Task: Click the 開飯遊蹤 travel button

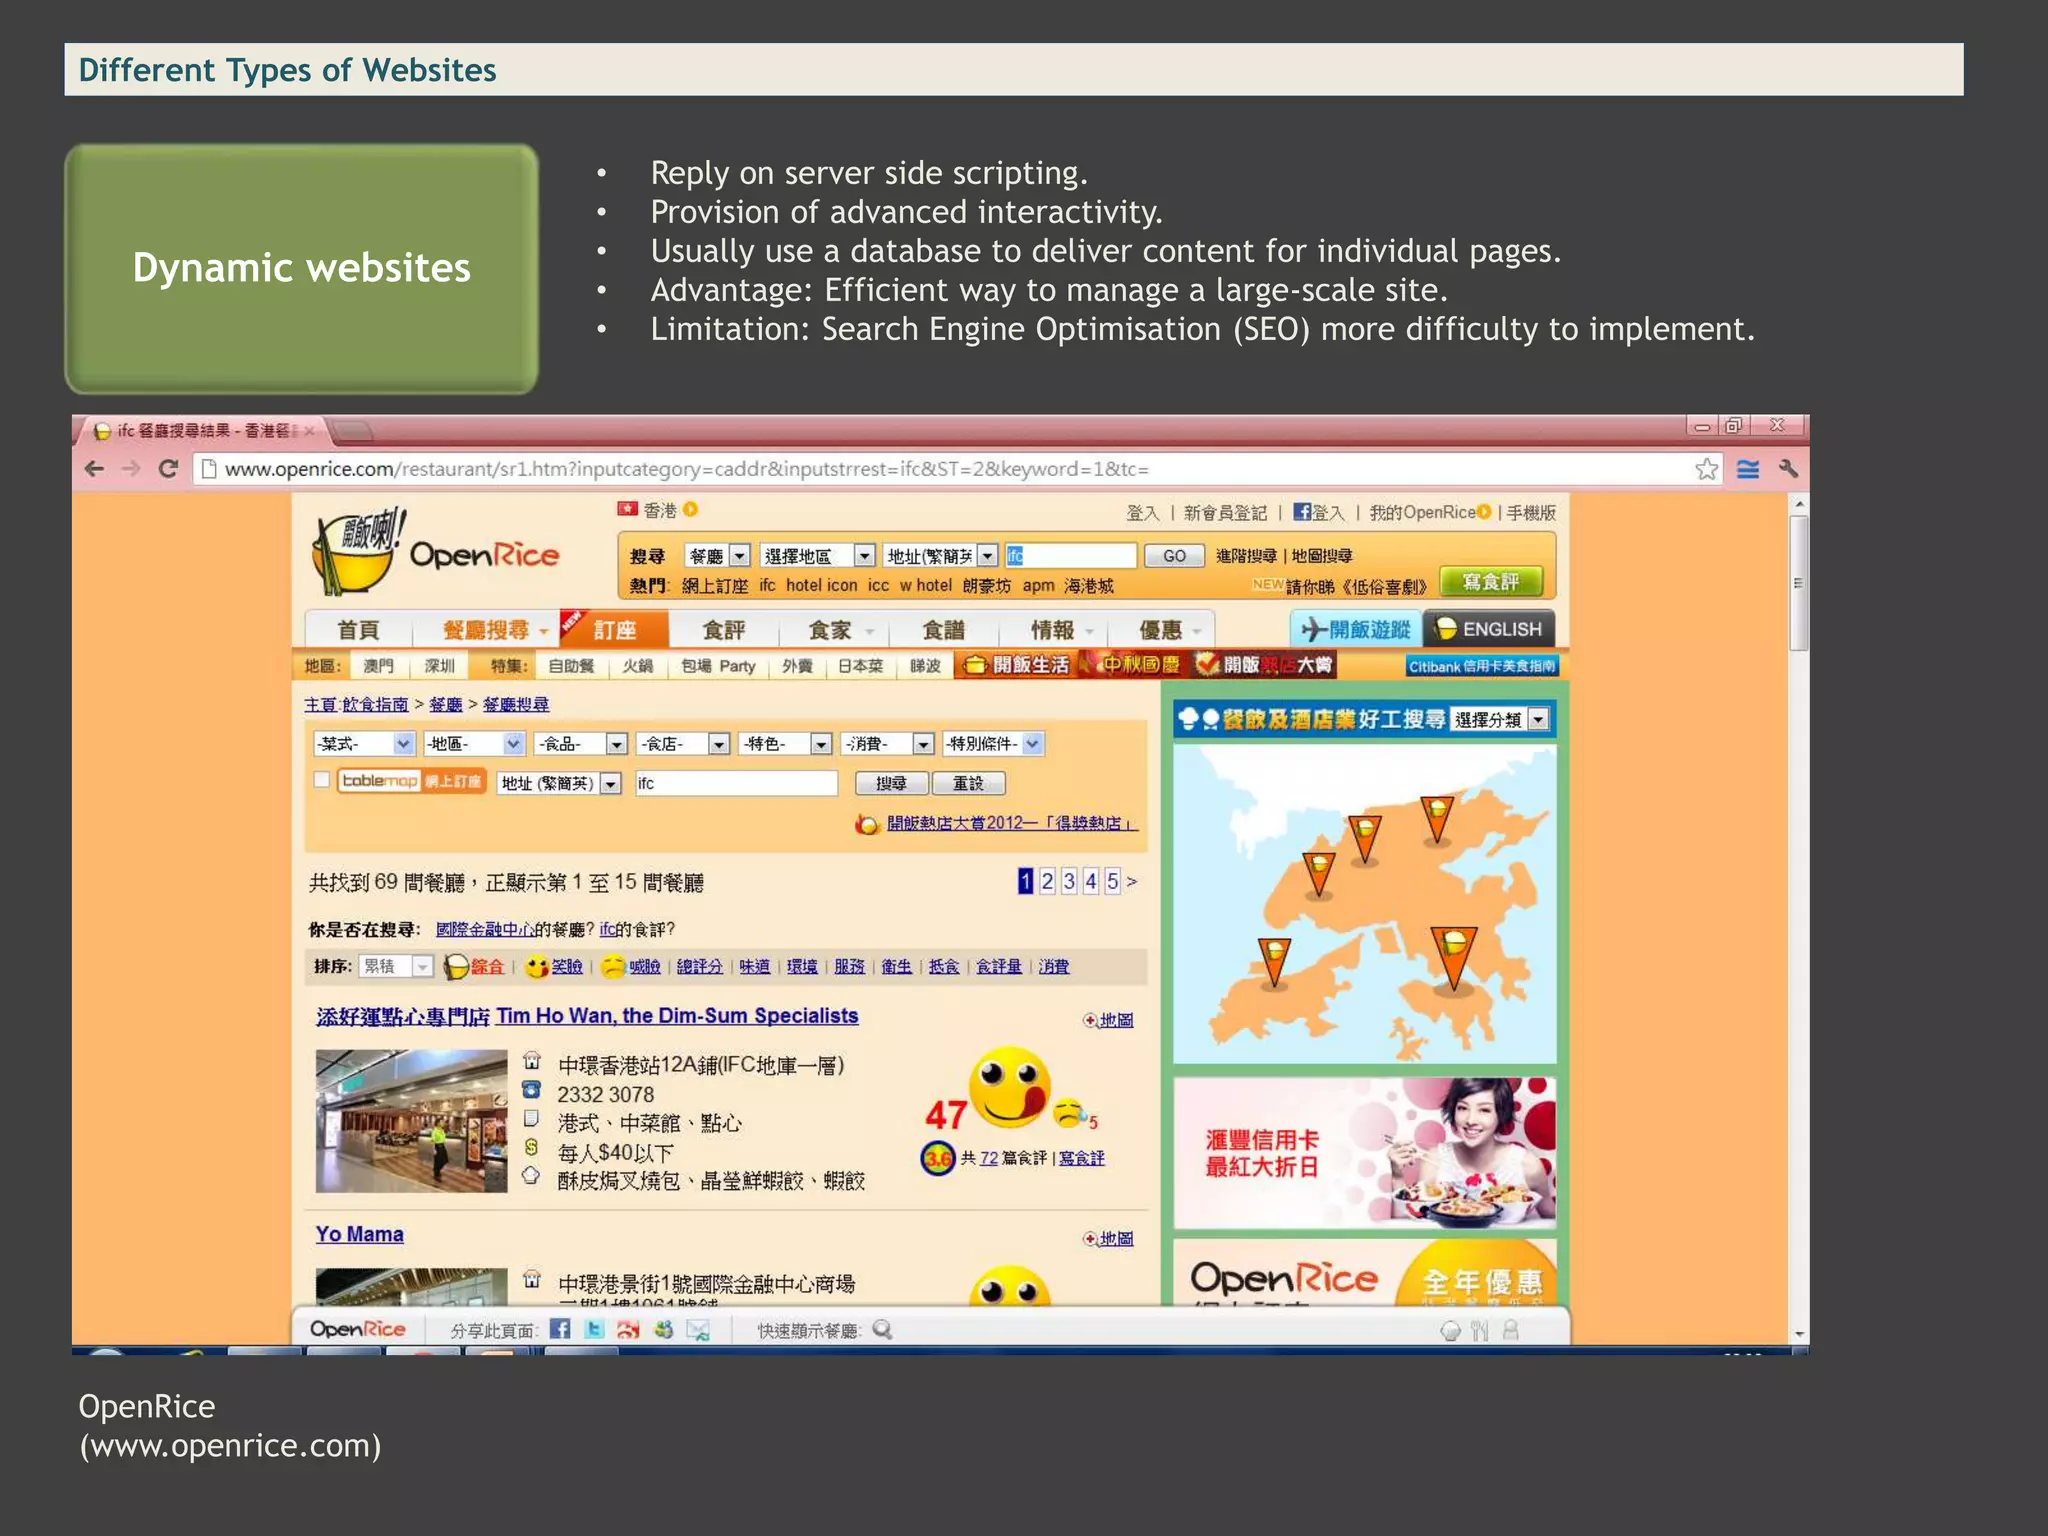Action: point(1355,629)
